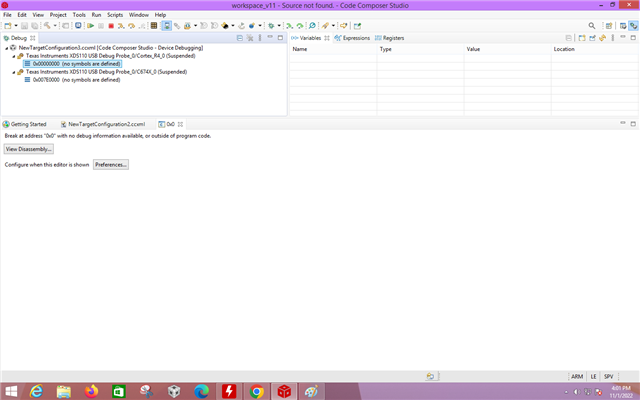The height and width of the screenshot is (400, 640).
Task: Click the SPV status bar indicator
Action: (609, 376)
